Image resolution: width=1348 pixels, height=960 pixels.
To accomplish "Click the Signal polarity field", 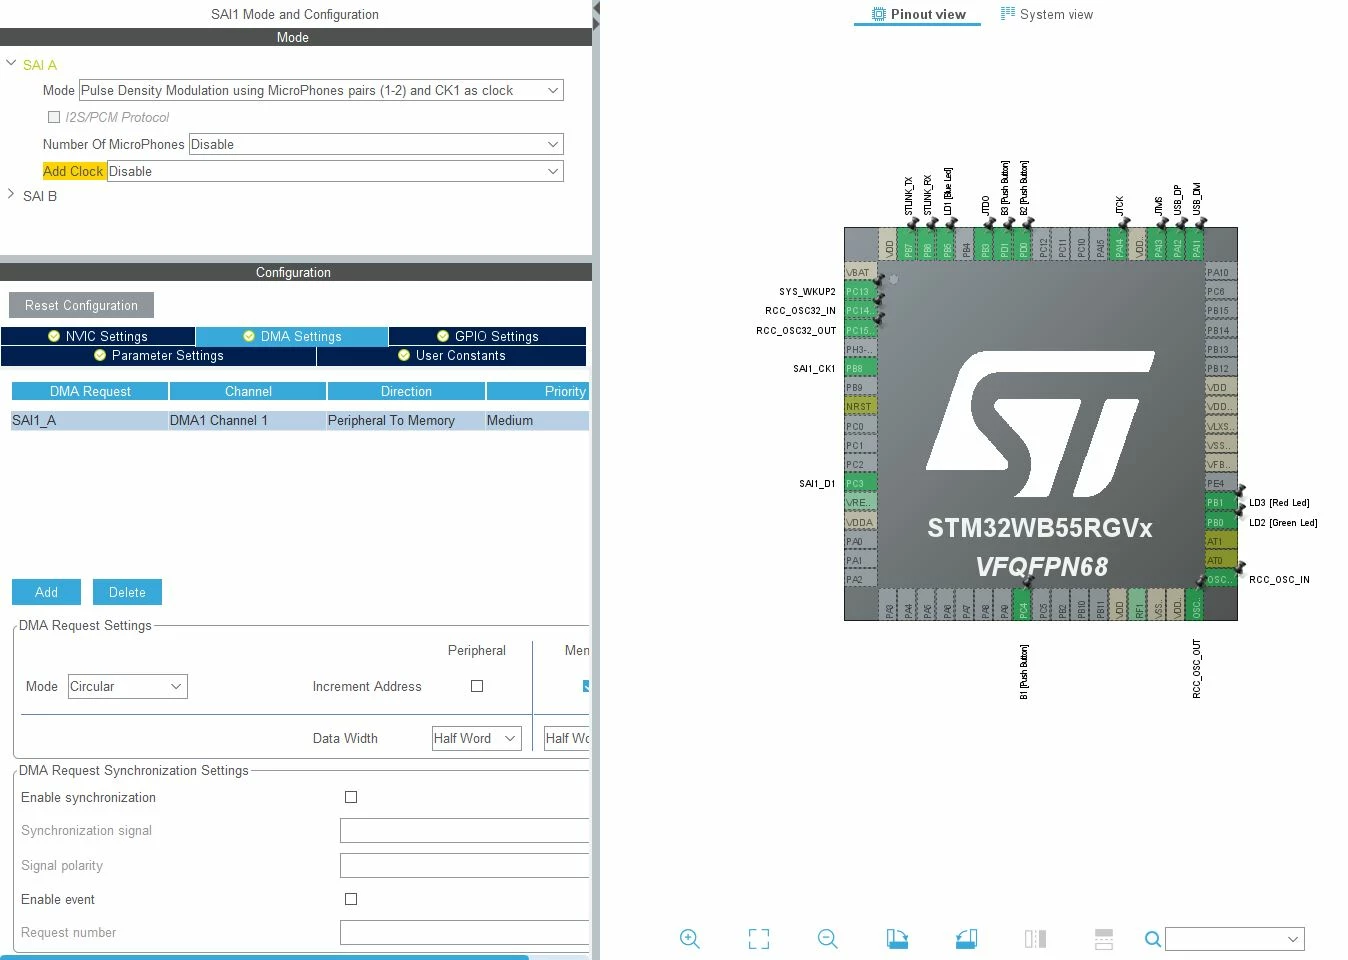I will click(464, 865).
